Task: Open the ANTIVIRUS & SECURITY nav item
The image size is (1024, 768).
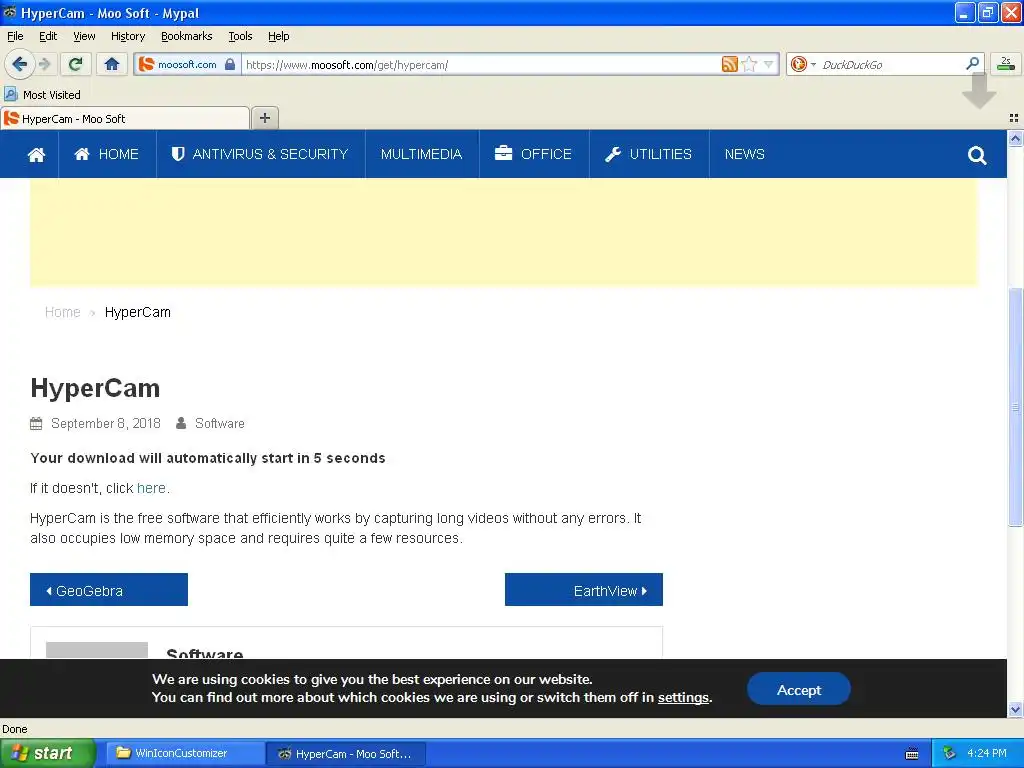Action: tap(260, 154)
